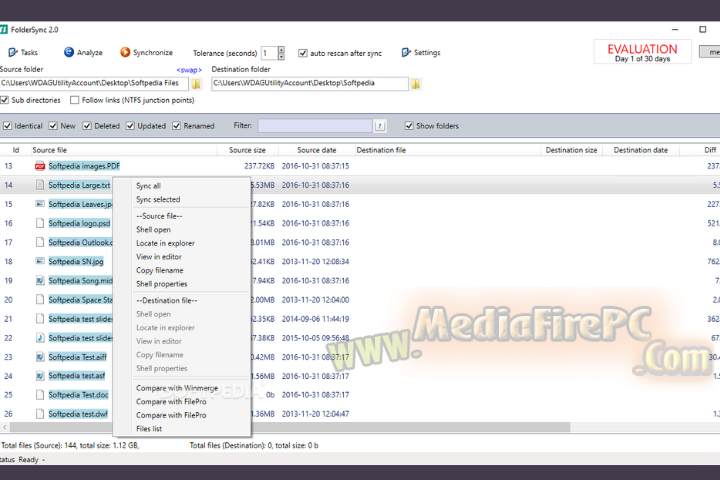Select source Copy filename entry
720x480 pixels.
pyautogui.click(x=160, y=271)
